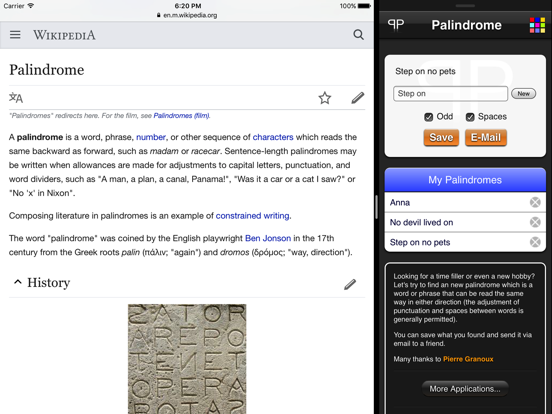Open the Wikipedia hamburger menu
The height and width of the screenshot is (414, 552).
click(15, 34)
